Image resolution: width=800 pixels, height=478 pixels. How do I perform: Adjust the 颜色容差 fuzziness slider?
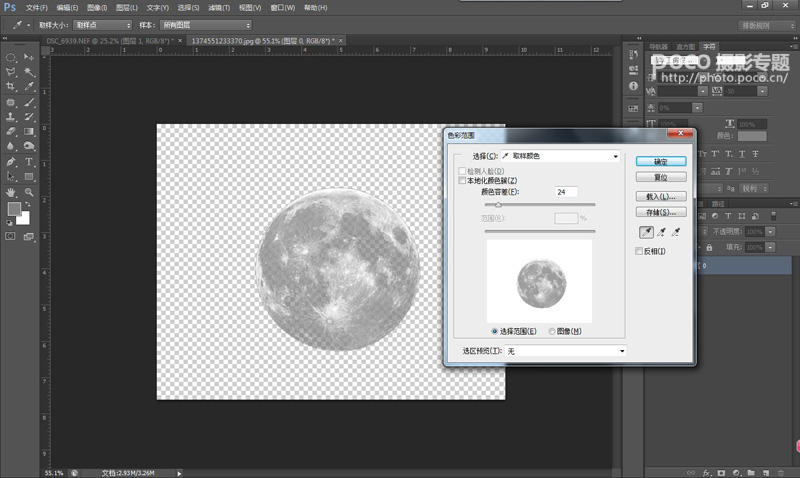(x=498, y=205)
